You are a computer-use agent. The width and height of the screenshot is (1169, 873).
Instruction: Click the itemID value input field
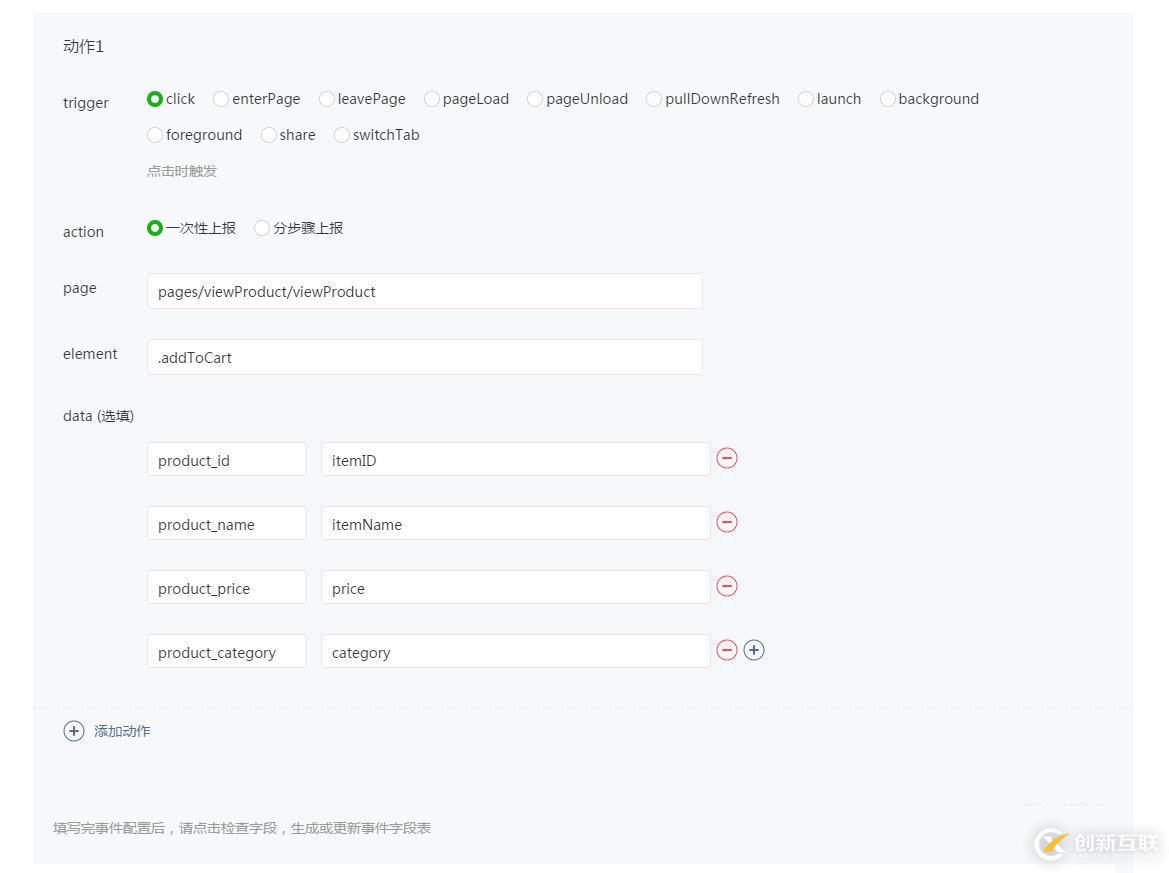pos(515,459)
